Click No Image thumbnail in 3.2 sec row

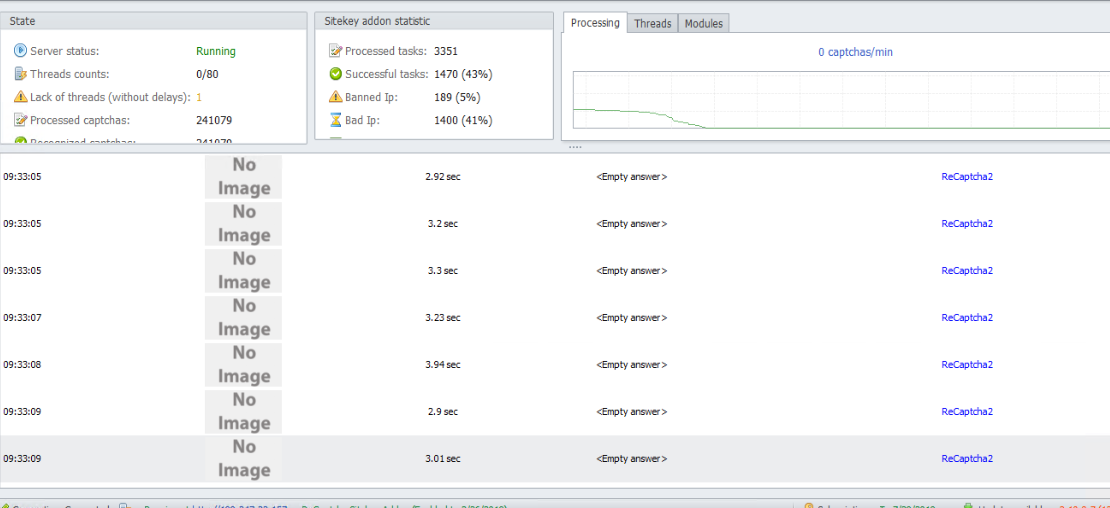tap(244, 224)
